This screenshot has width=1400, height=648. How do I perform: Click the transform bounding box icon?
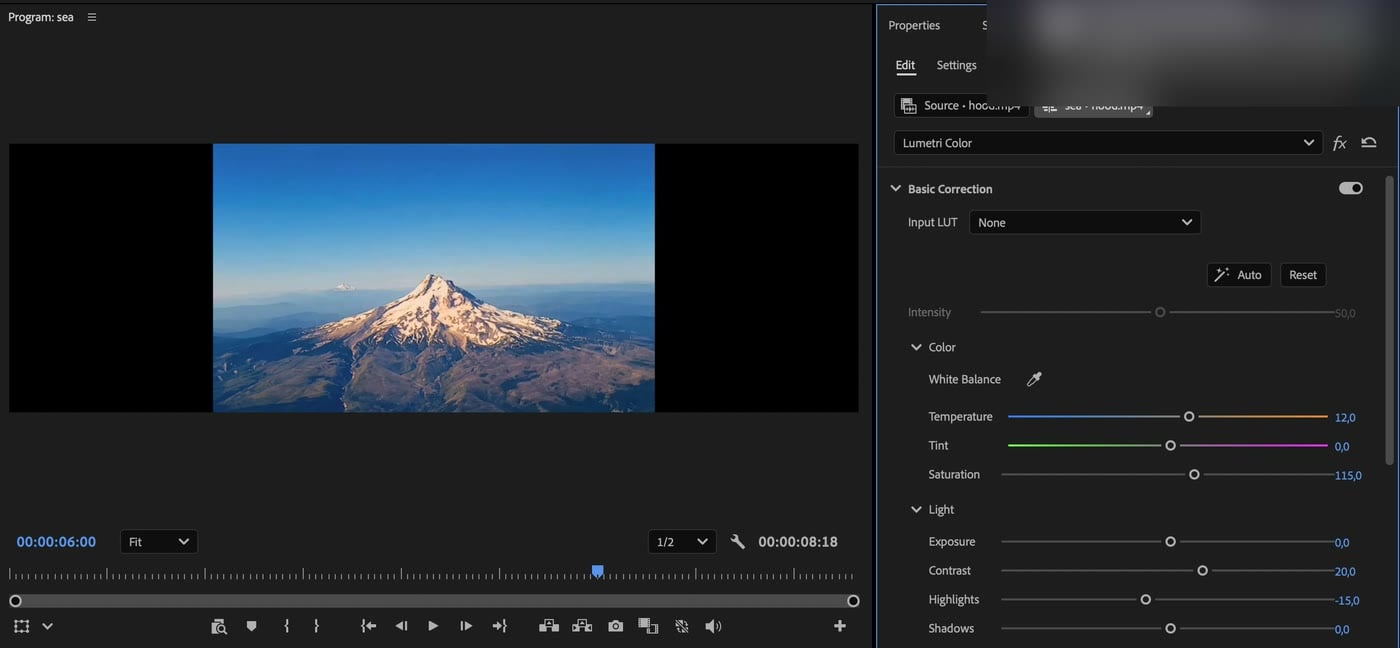click(x=22, y=626)
